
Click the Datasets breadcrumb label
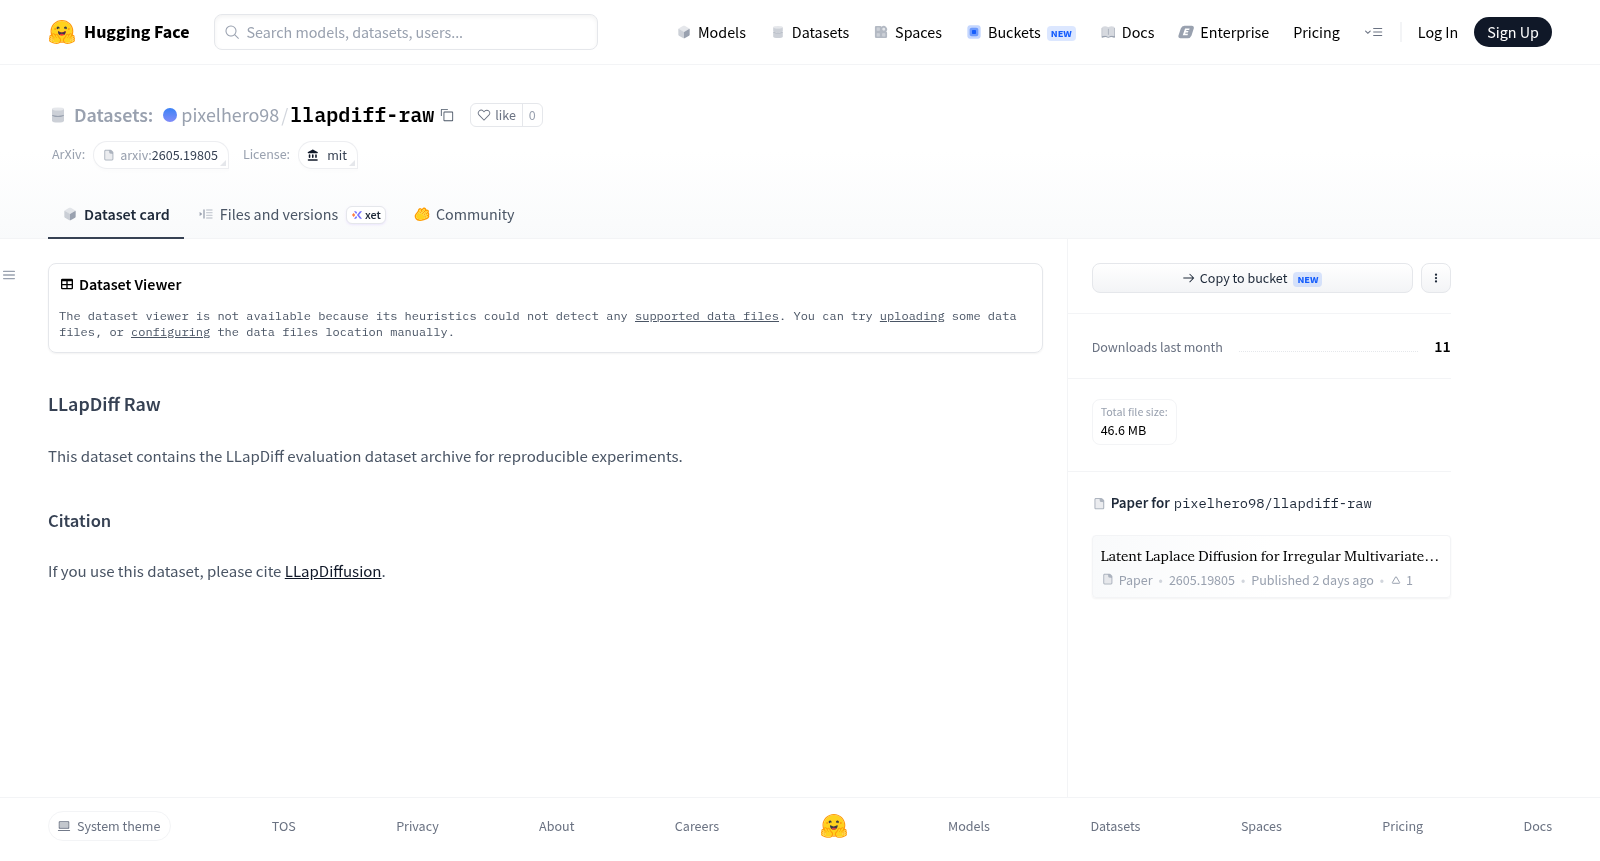pyautogui.click(x=113, y=115)
